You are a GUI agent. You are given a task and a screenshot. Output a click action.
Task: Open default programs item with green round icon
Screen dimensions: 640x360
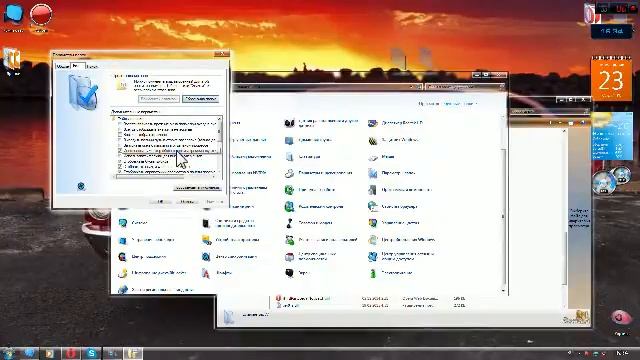pos(309,190)
